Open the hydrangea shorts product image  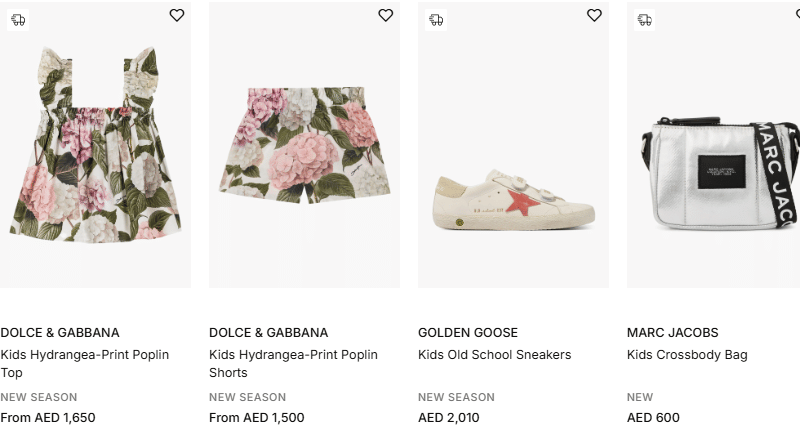(x=304, y=155)
